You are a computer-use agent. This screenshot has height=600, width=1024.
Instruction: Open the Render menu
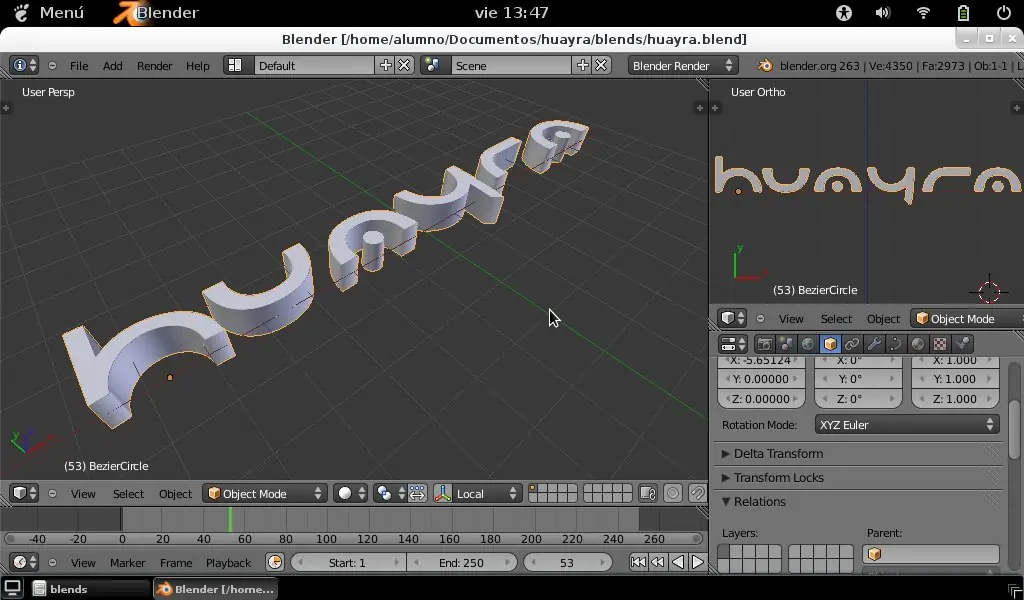point(155,65)
